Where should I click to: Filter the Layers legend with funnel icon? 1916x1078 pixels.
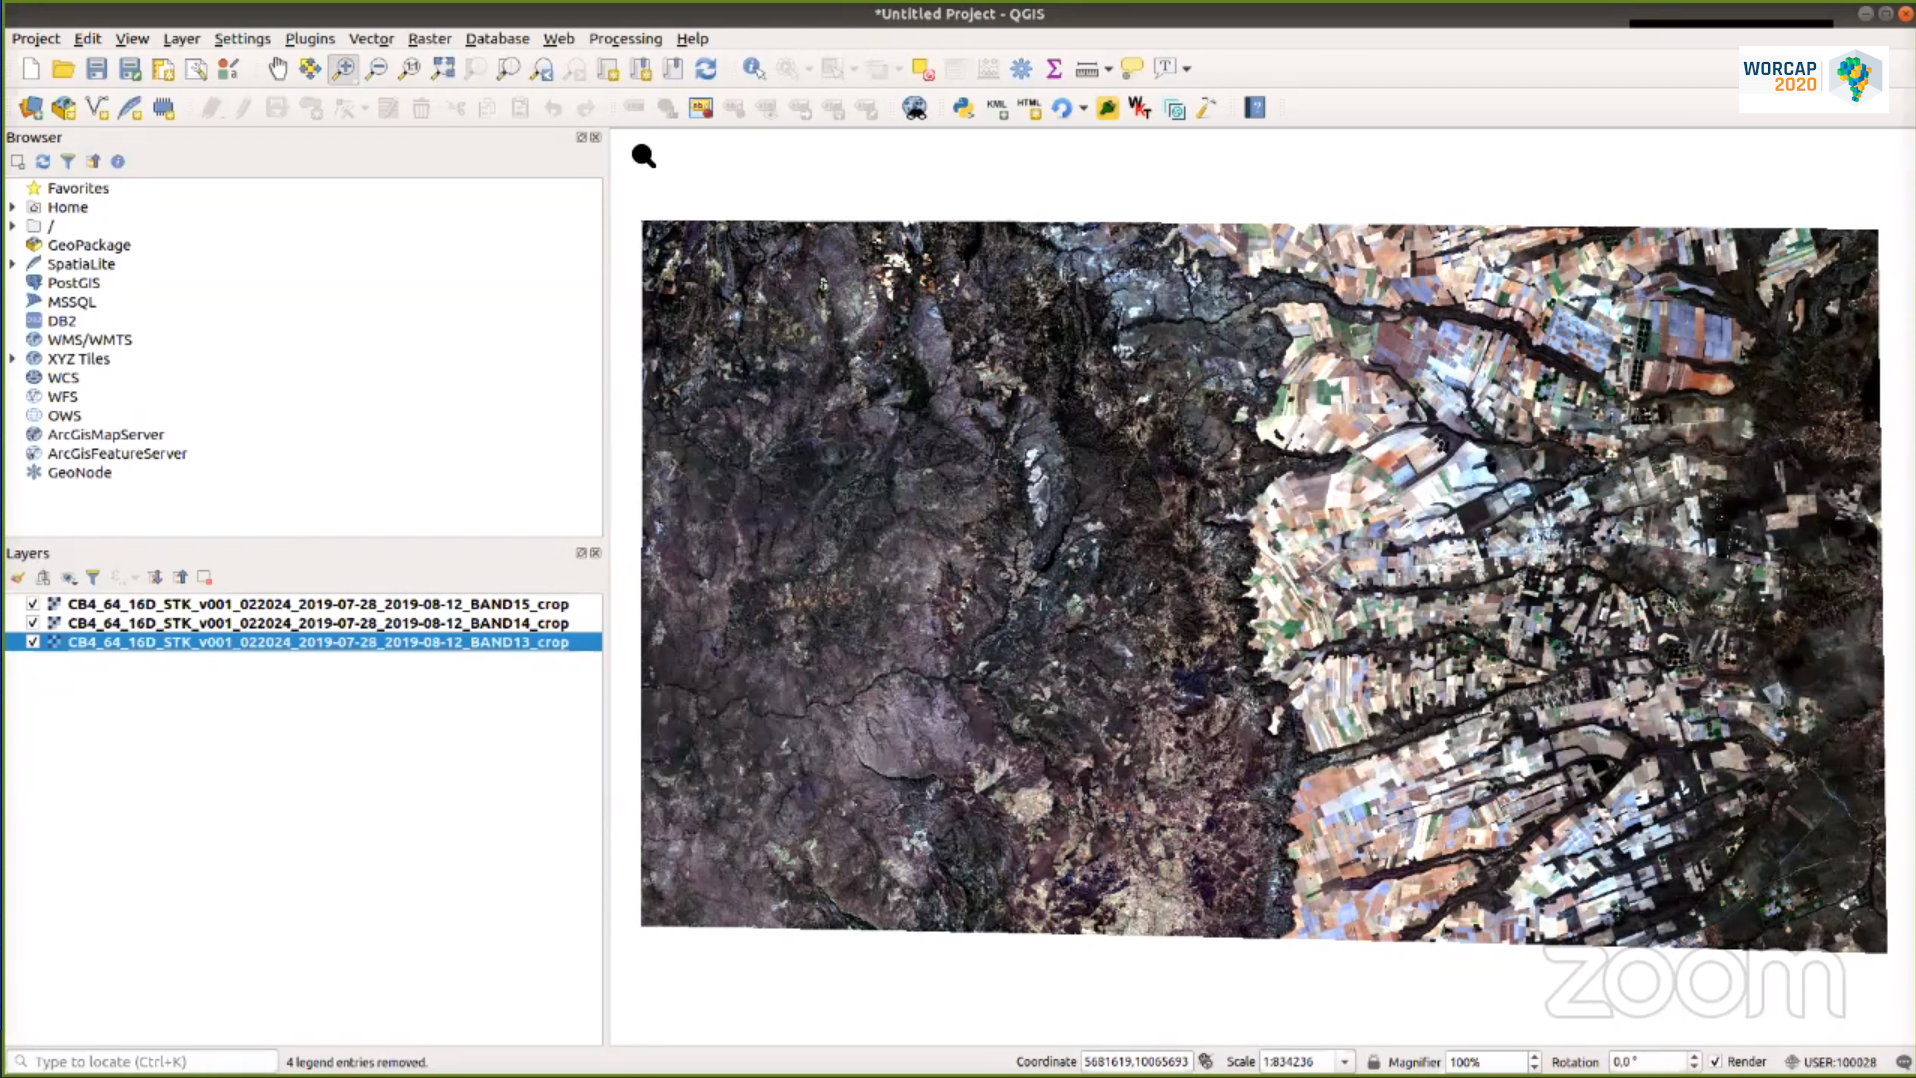click(93, 577)
